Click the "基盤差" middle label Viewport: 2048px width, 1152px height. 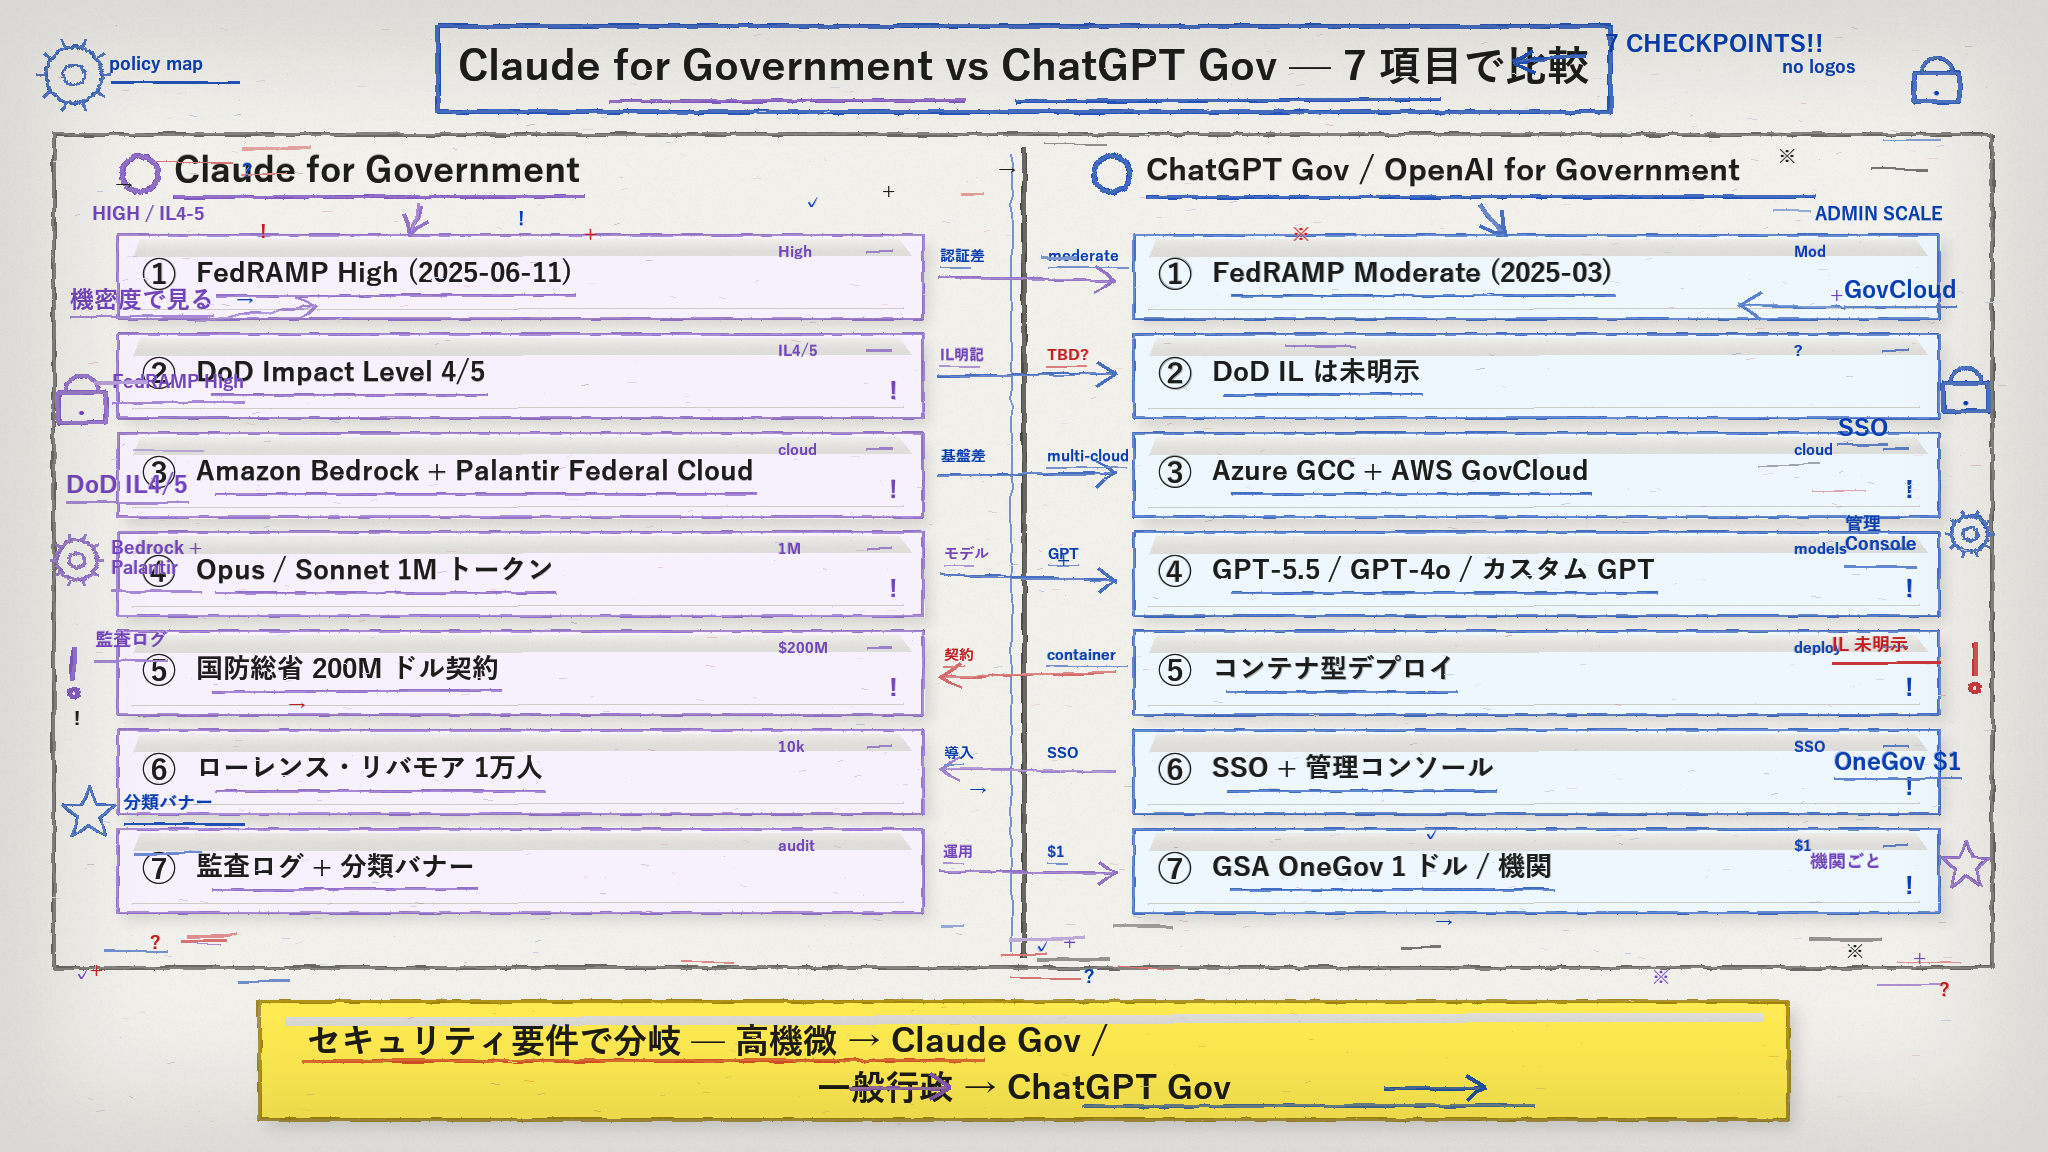pyautogui.click(x=962, y=455)
